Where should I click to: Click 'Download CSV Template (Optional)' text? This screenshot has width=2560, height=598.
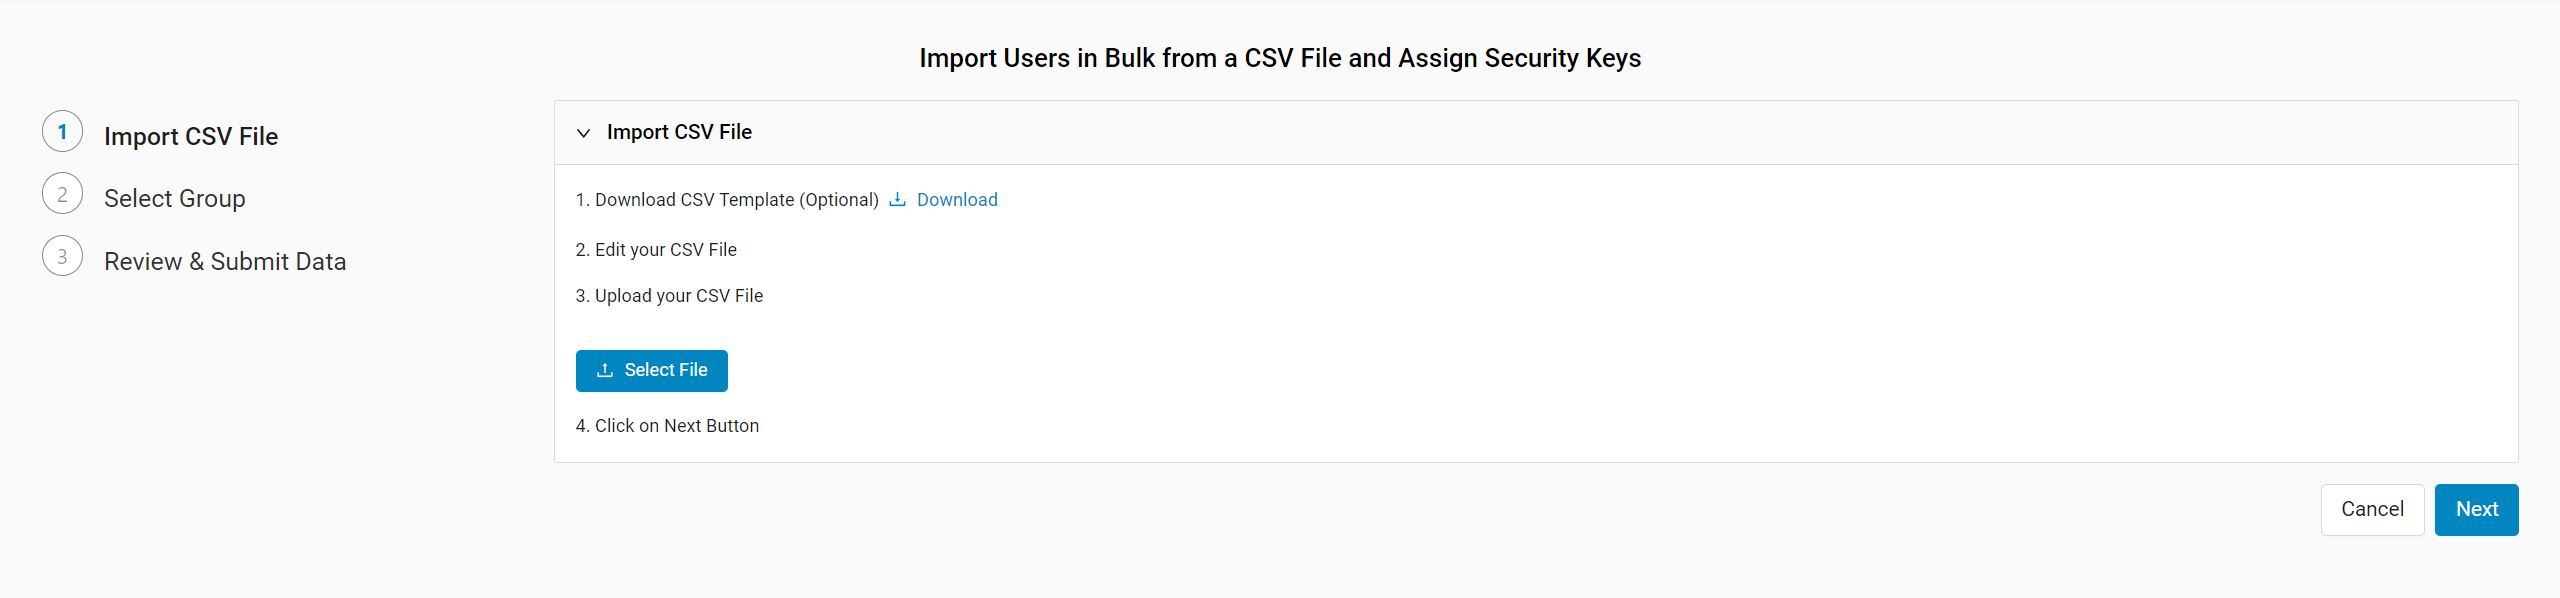coord(737,200)
